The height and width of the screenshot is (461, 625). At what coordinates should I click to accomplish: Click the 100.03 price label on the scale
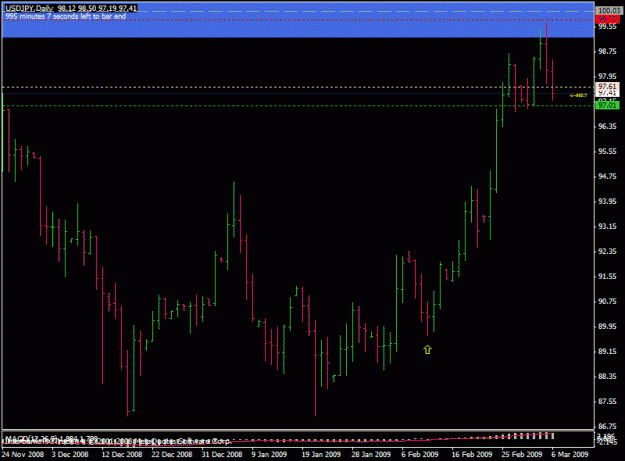click(x=608, y=11)
